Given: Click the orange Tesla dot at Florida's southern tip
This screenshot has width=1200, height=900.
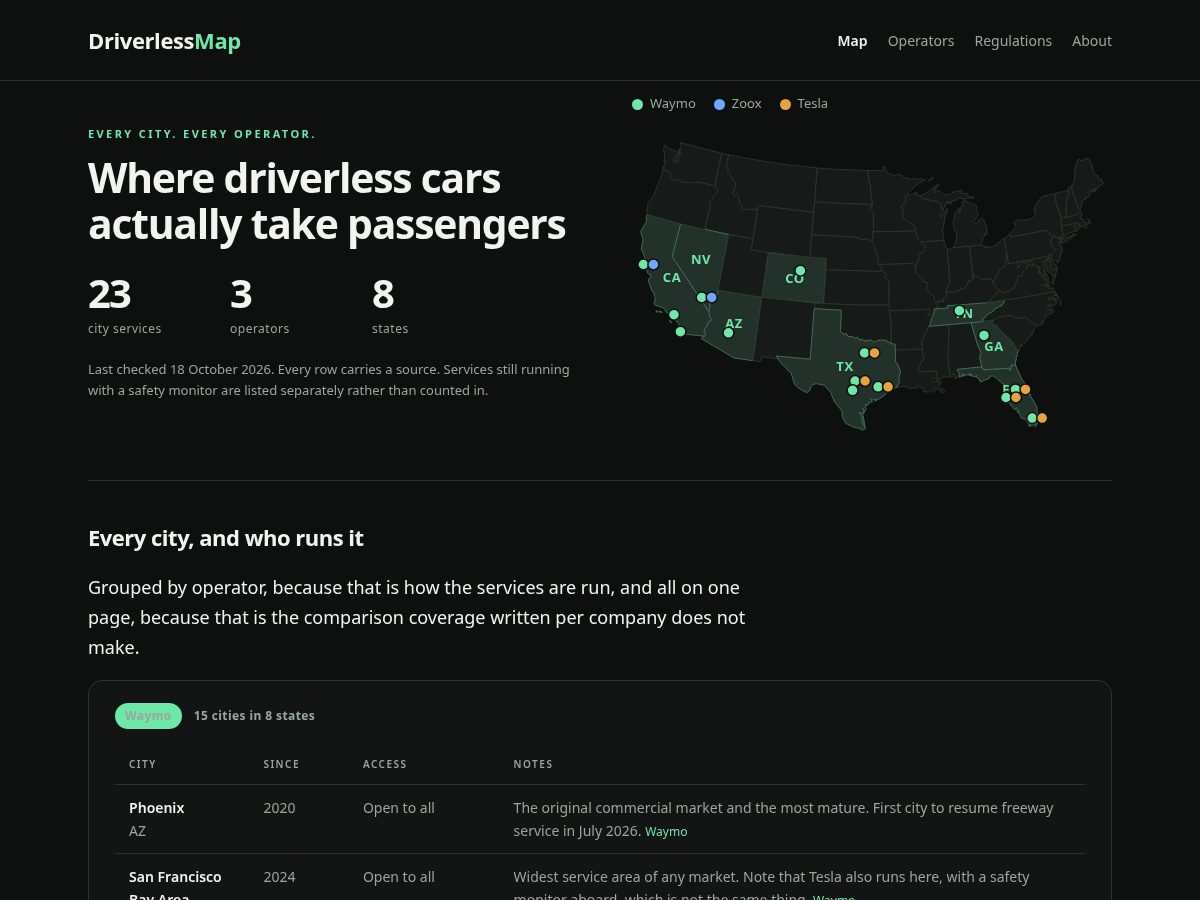Looking at the screenshot, I should [1042, 418].
